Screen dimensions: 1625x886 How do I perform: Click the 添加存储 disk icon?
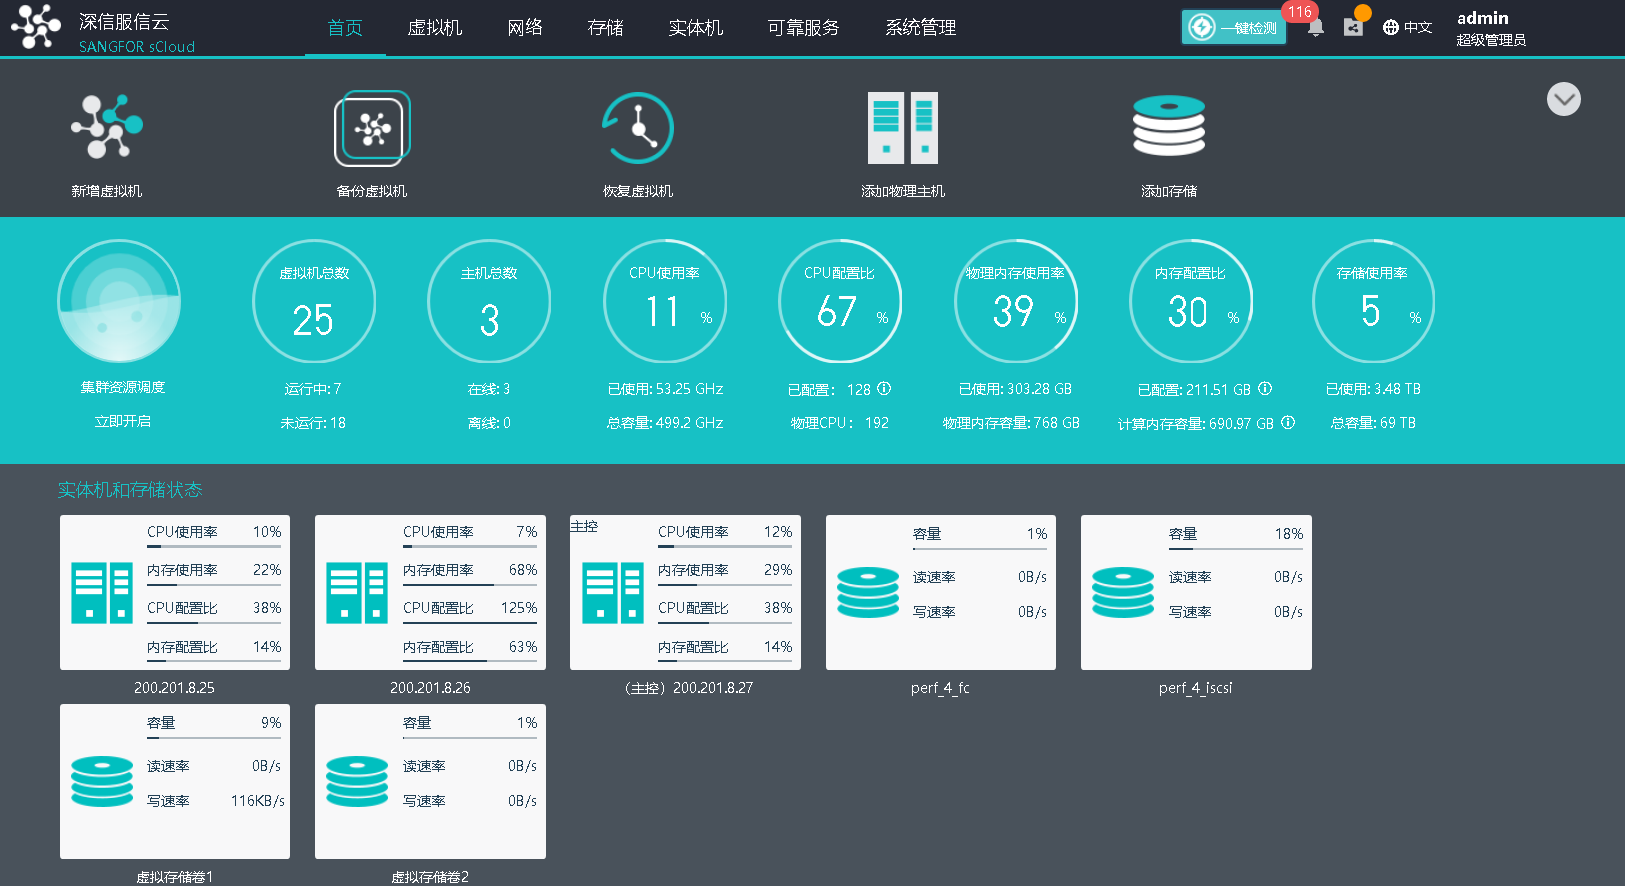click(1168, 128)
